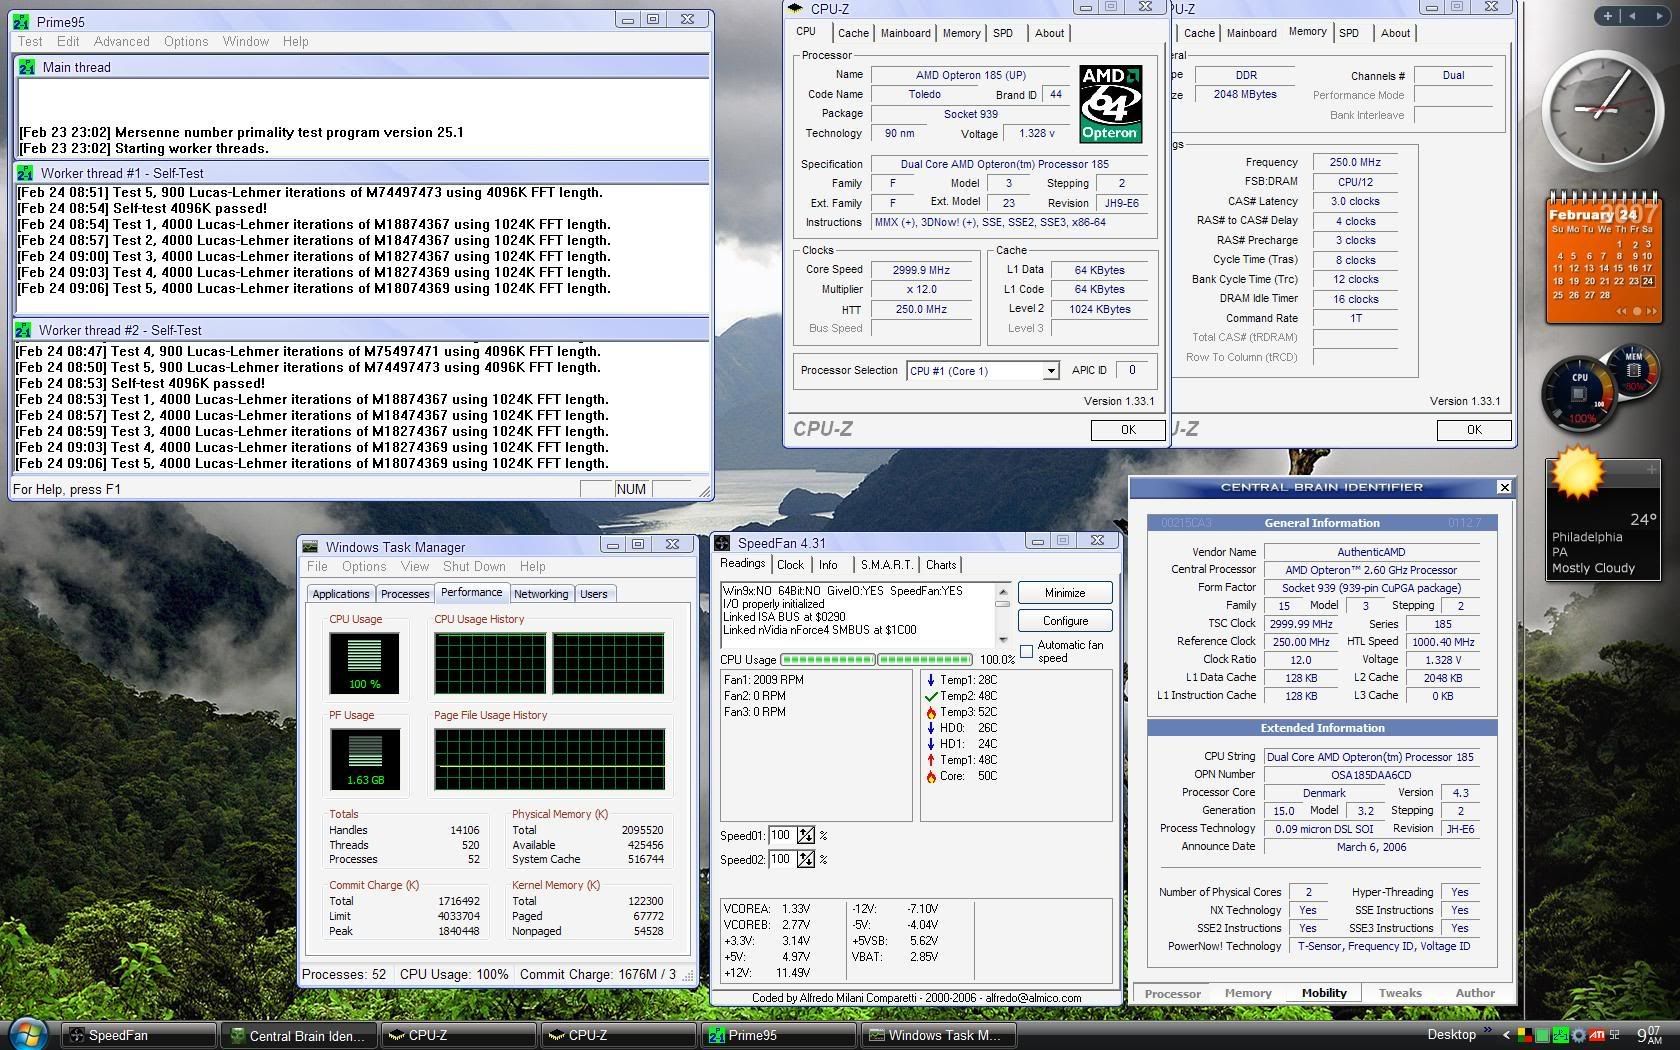Click the HD0 blue down arrow icon

pos(931,728)
